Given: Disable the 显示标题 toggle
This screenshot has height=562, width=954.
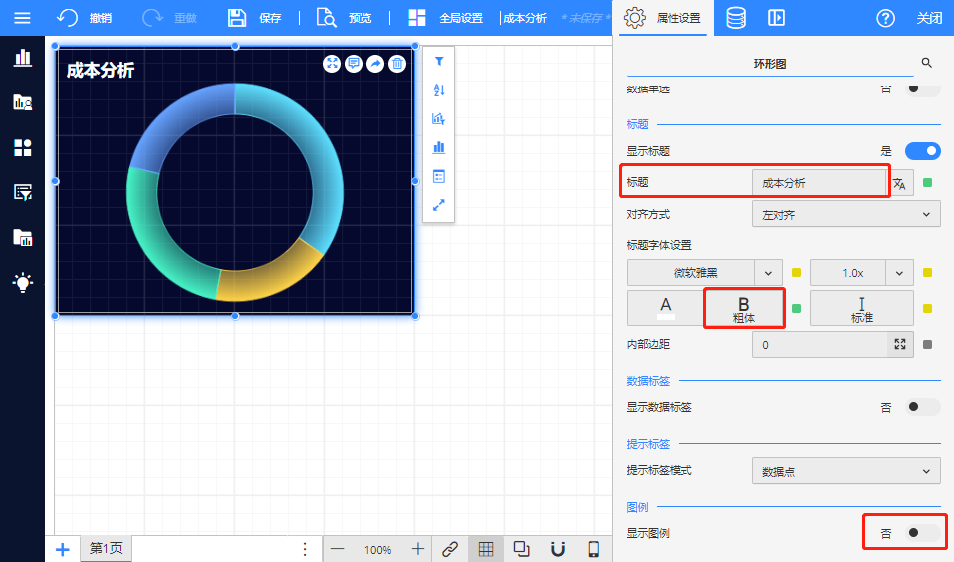Looking at the screenshot, I should pyautogui.click(x=922, y=151).
